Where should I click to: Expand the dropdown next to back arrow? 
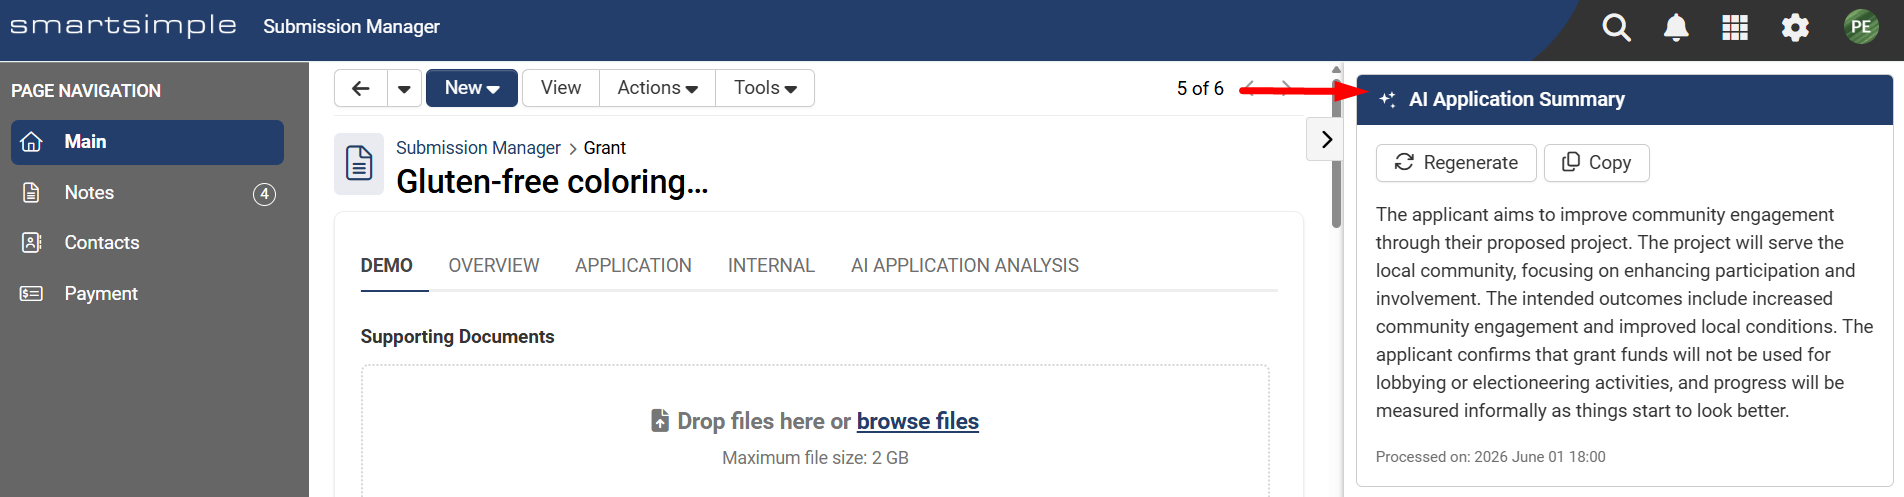click(404, 88)
